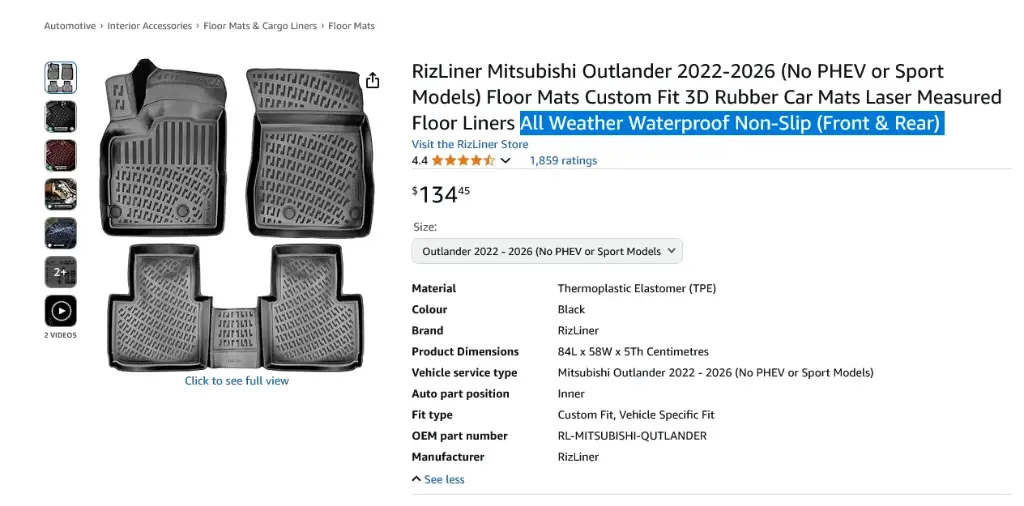This screenshot has height=506, width=1024.
Task: Open Interior Accessories breadcrumb
Action: pos(149,26)
